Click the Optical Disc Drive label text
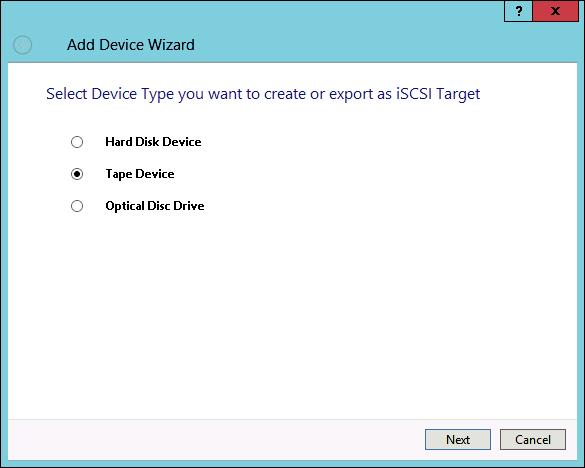Viewport: 585px width, 468px height. (155, 206)
